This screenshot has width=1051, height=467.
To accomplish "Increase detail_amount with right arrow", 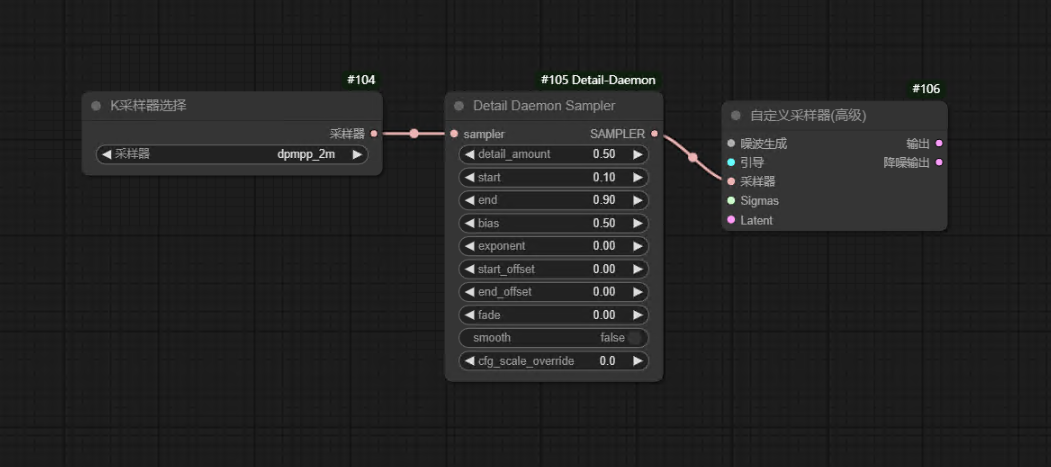I will 637,155.
